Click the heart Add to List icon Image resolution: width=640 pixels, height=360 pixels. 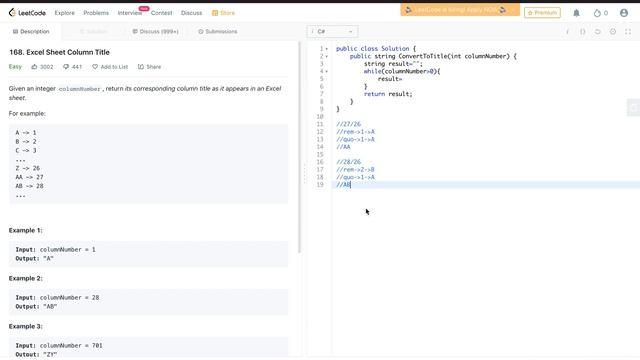(95, 67)
